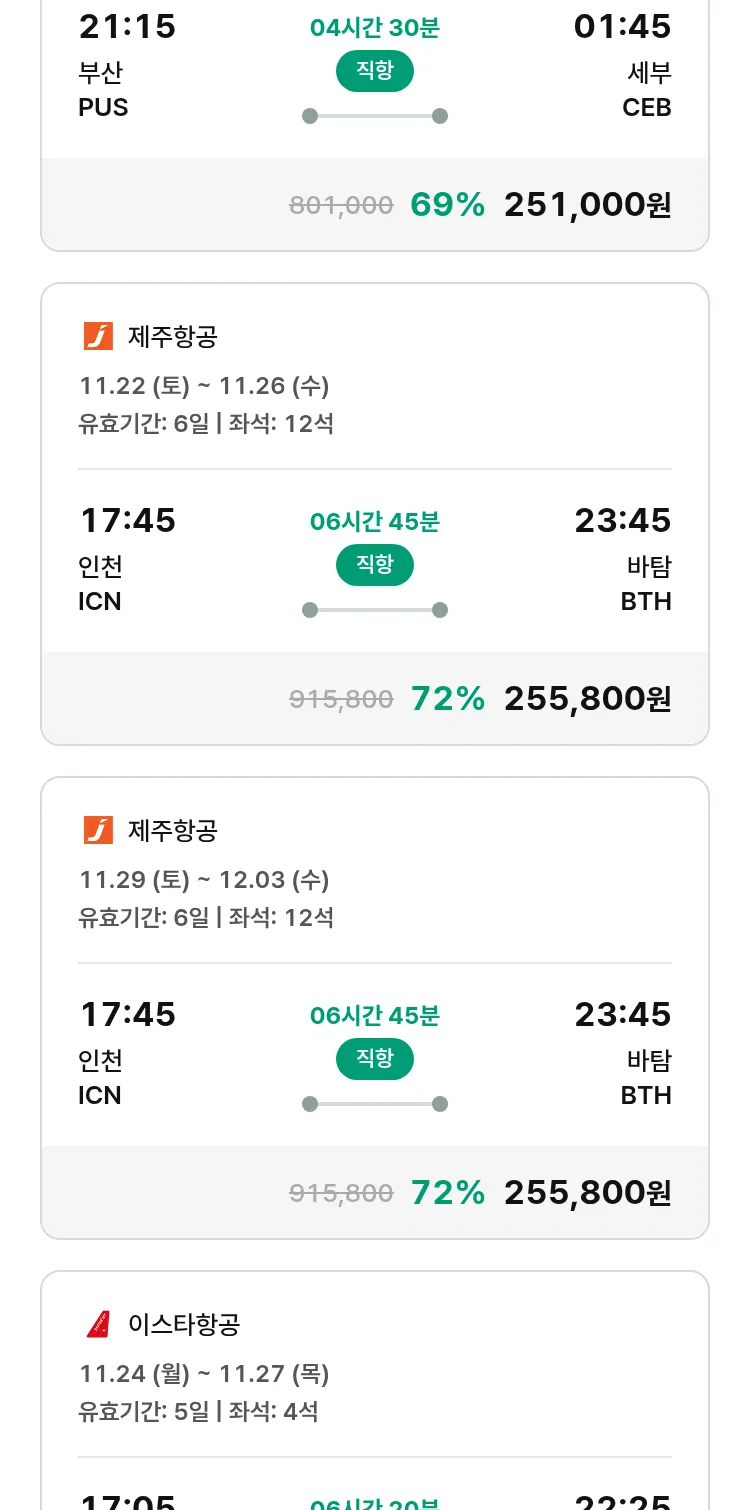Click the Jeju Air logo on the 11.22 flight
750x1510 pixels.
point(98,336)
